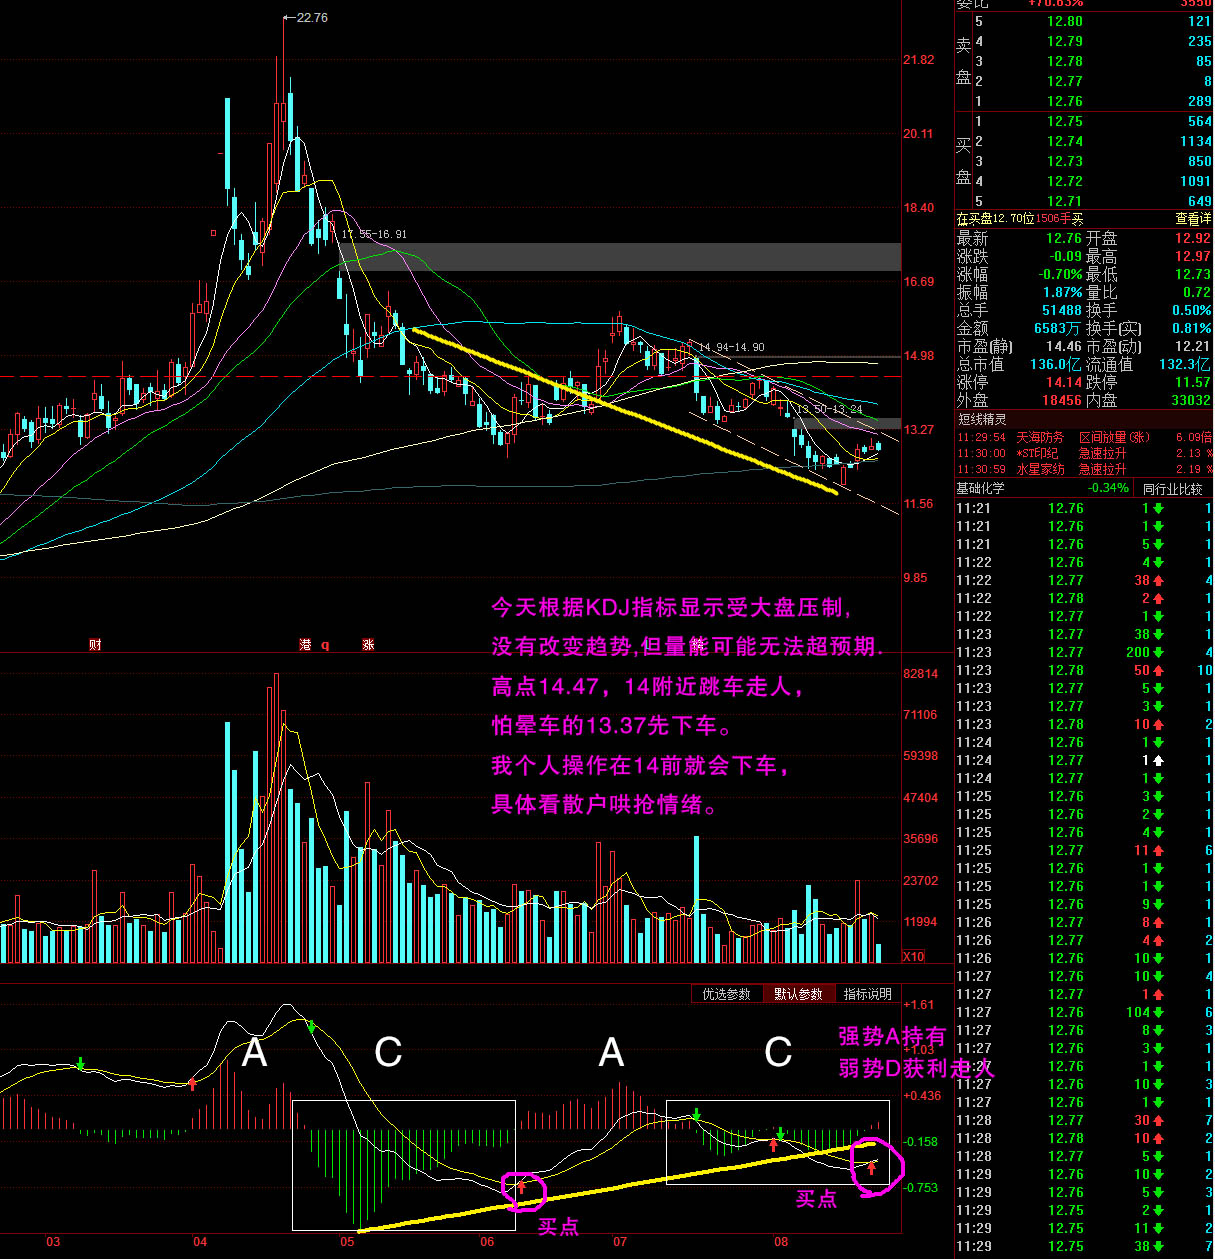Click buy level 2 price 12.74
This screenshot has height=1259, width=1215.
coord(1064,141)
